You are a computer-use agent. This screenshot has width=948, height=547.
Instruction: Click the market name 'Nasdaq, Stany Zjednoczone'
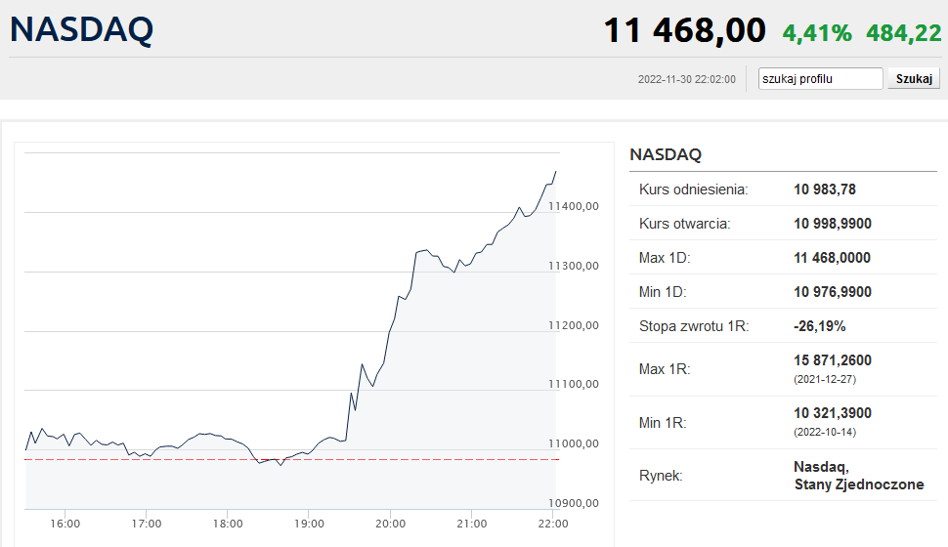tap(859, 475)
